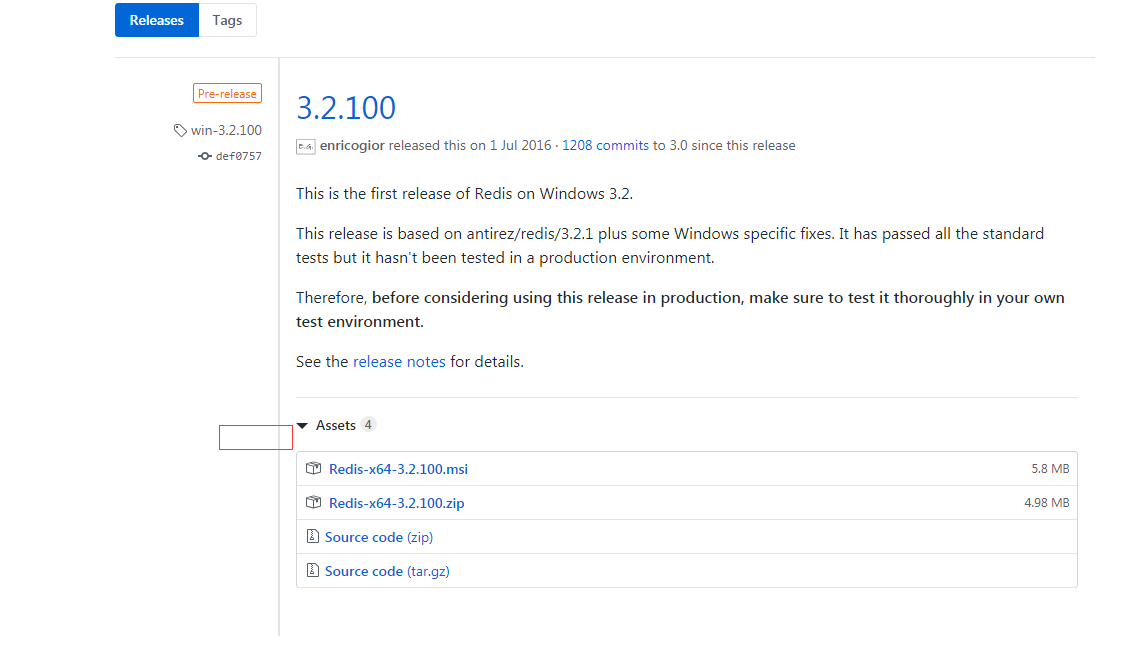Click the file icon for Source code (zip)
Screen dimensions: 1136x662
[312, 537]
